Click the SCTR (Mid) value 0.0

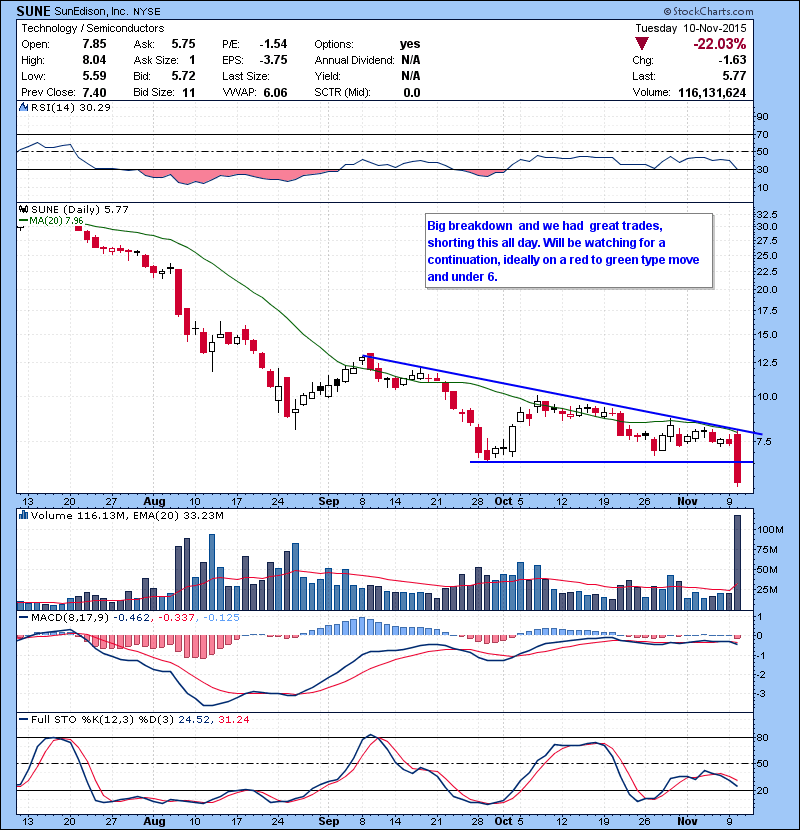pos(412,93)
